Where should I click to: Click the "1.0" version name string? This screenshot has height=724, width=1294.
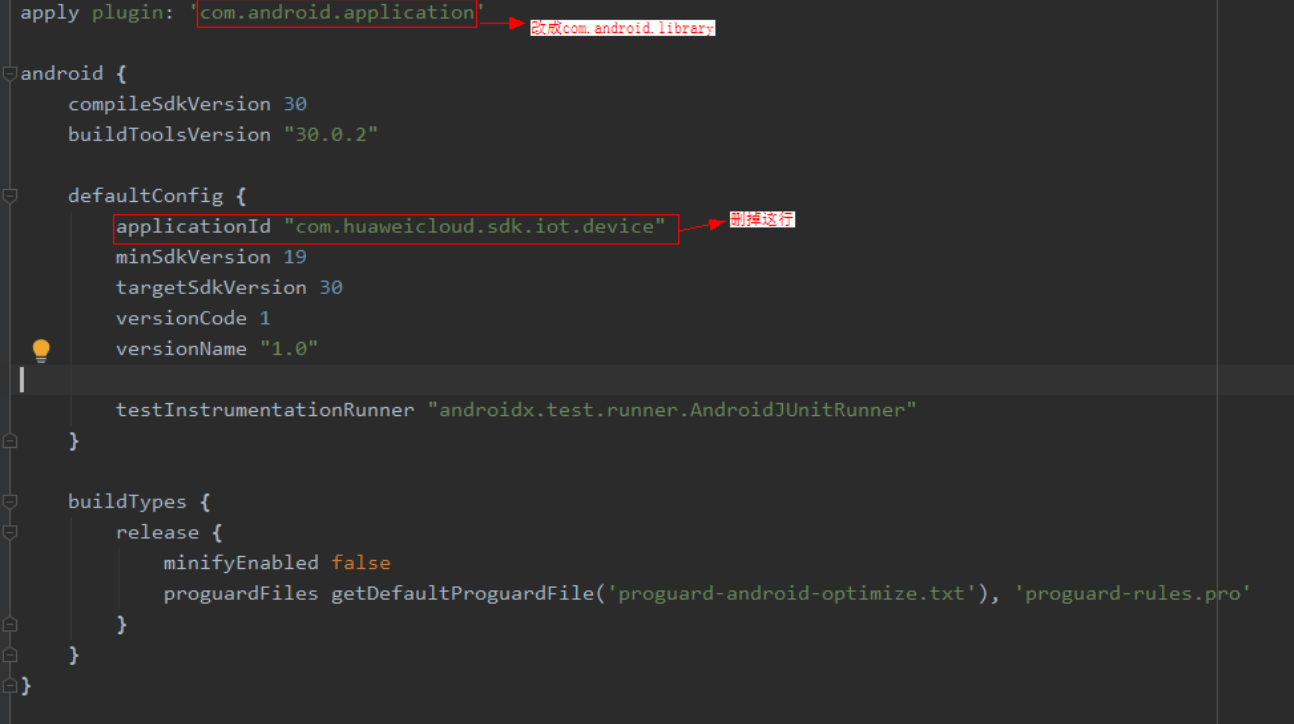click(289, 349)
